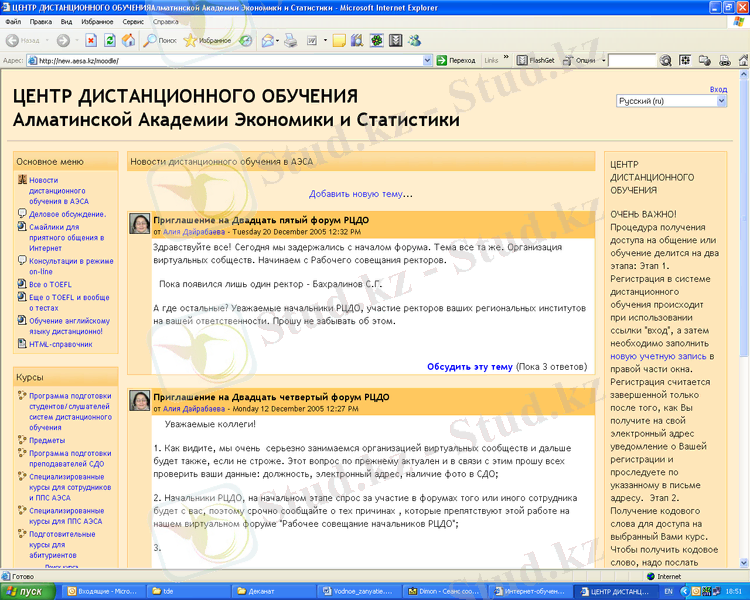Click the новую учетную запись link

tap(658, 356)
